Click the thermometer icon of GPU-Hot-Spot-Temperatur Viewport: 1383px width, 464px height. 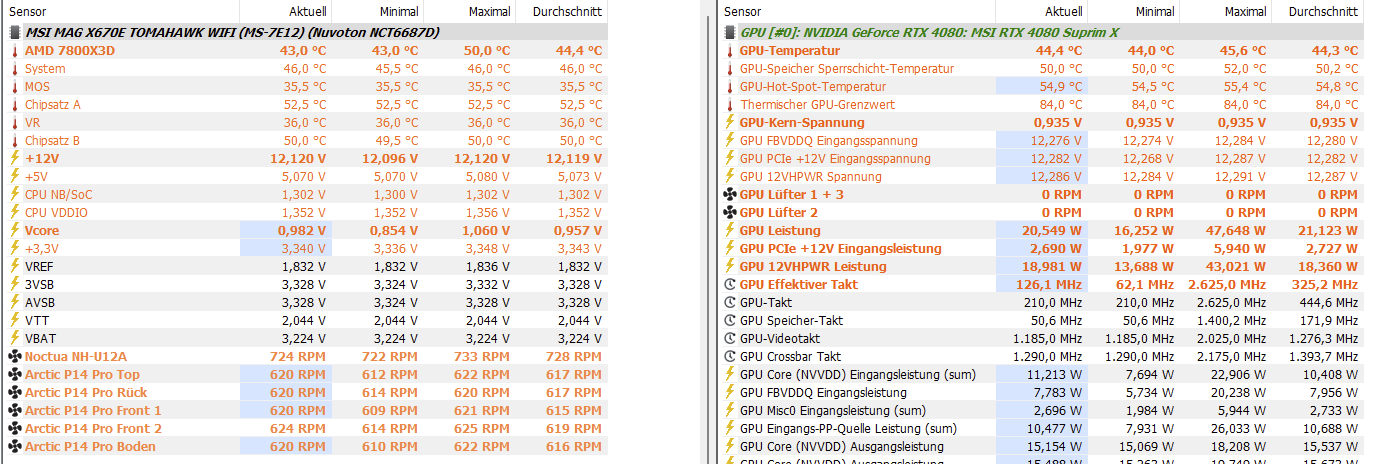pyautogui.click(x=729, y=86)
